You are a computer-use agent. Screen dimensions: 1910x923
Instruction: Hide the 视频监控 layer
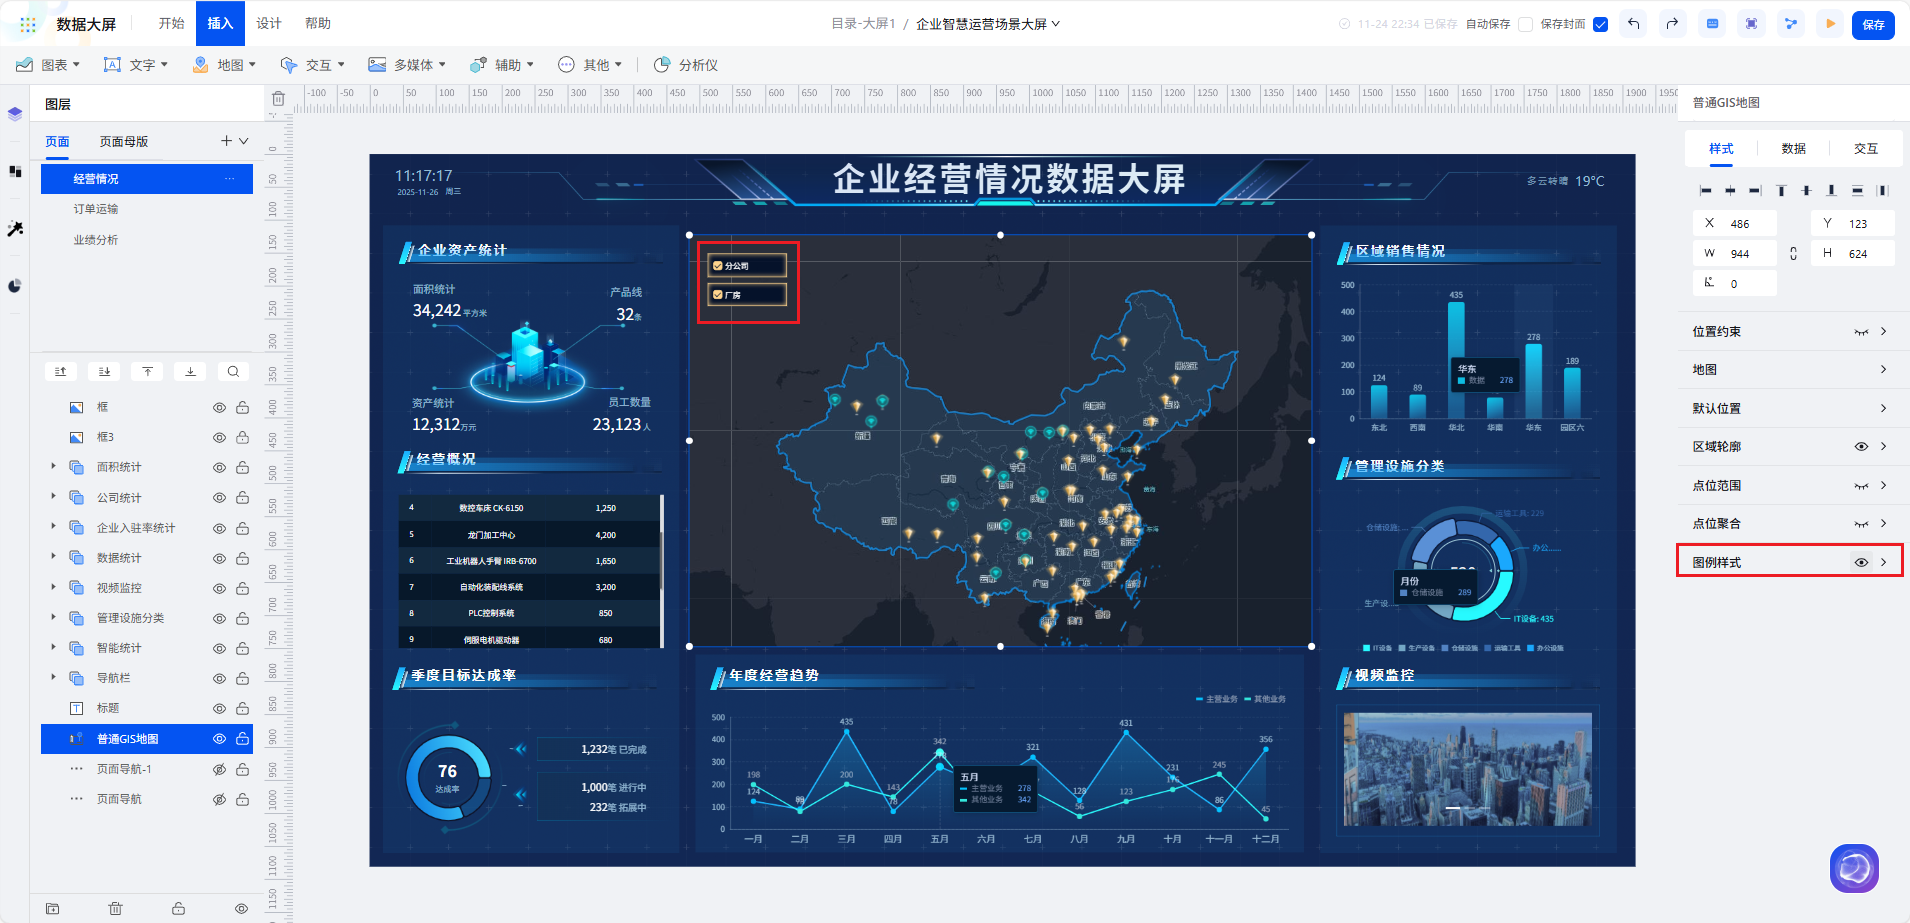(x=219, y=588)
